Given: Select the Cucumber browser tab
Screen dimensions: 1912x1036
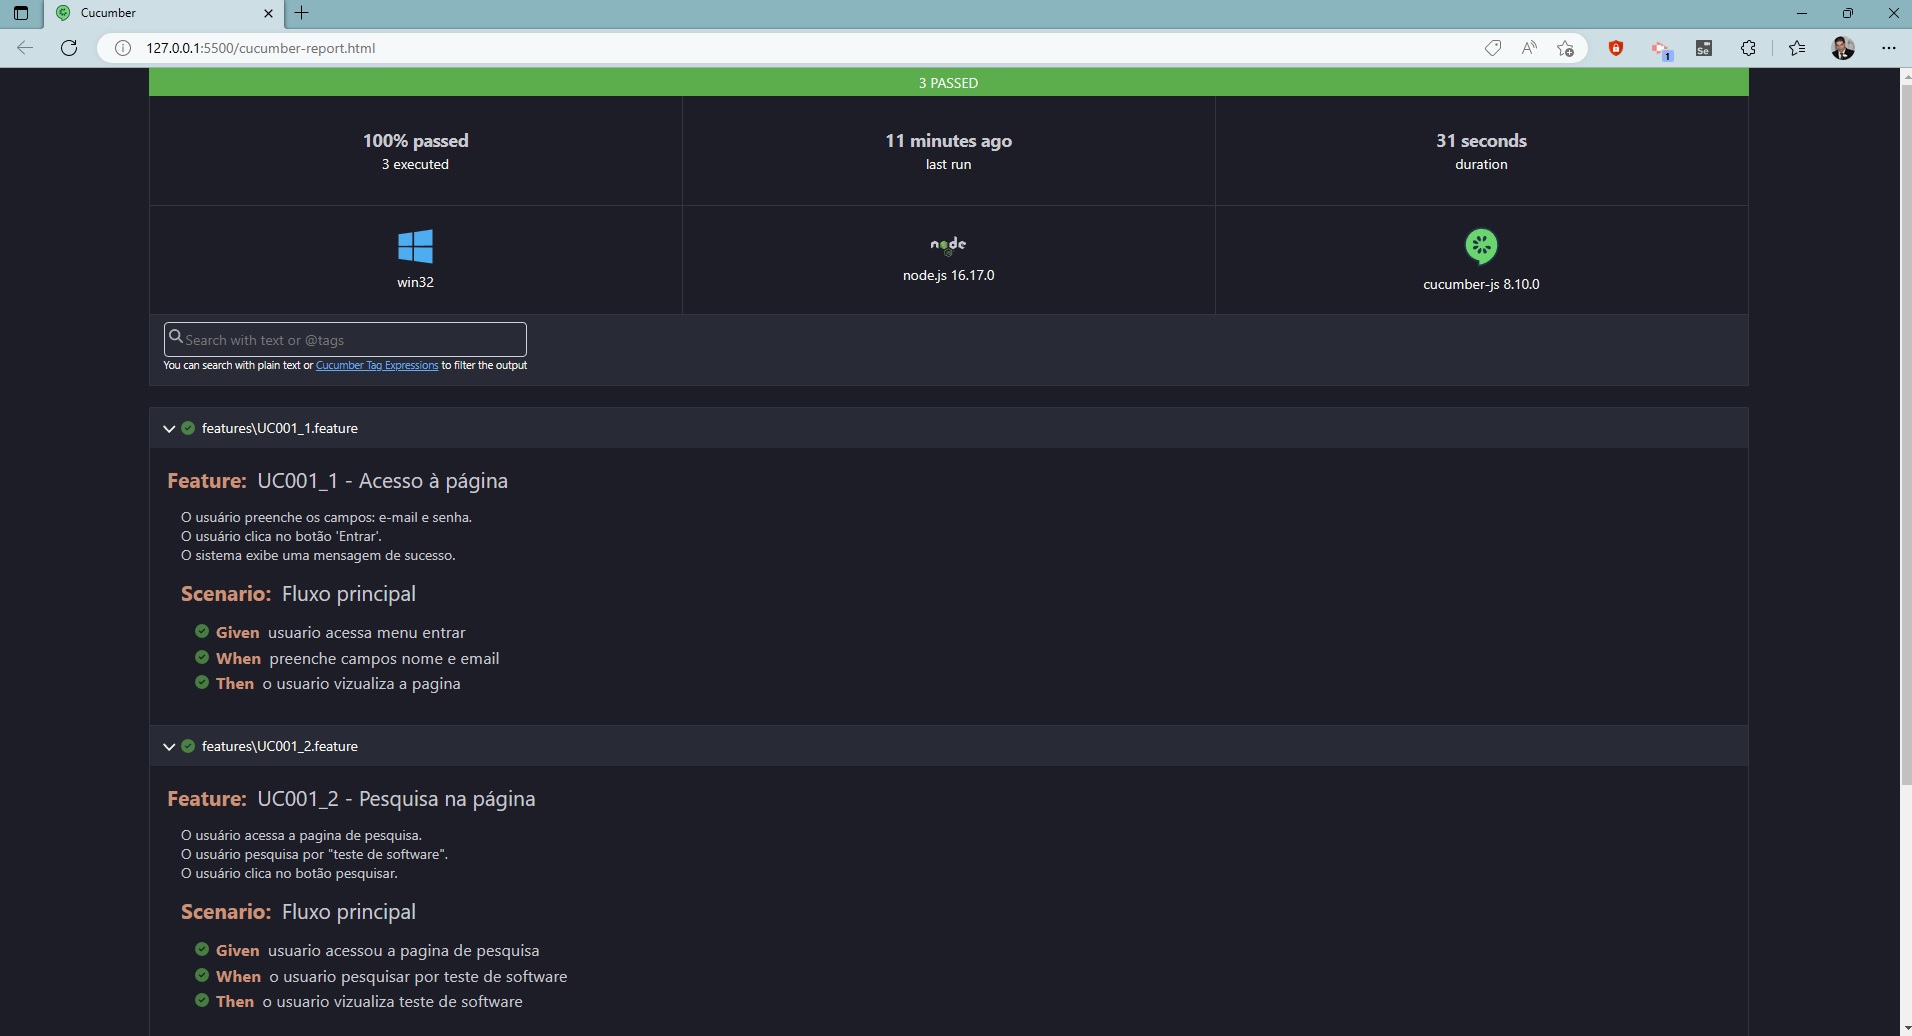Looking at the screenshot, I should [x=163, y=13].
